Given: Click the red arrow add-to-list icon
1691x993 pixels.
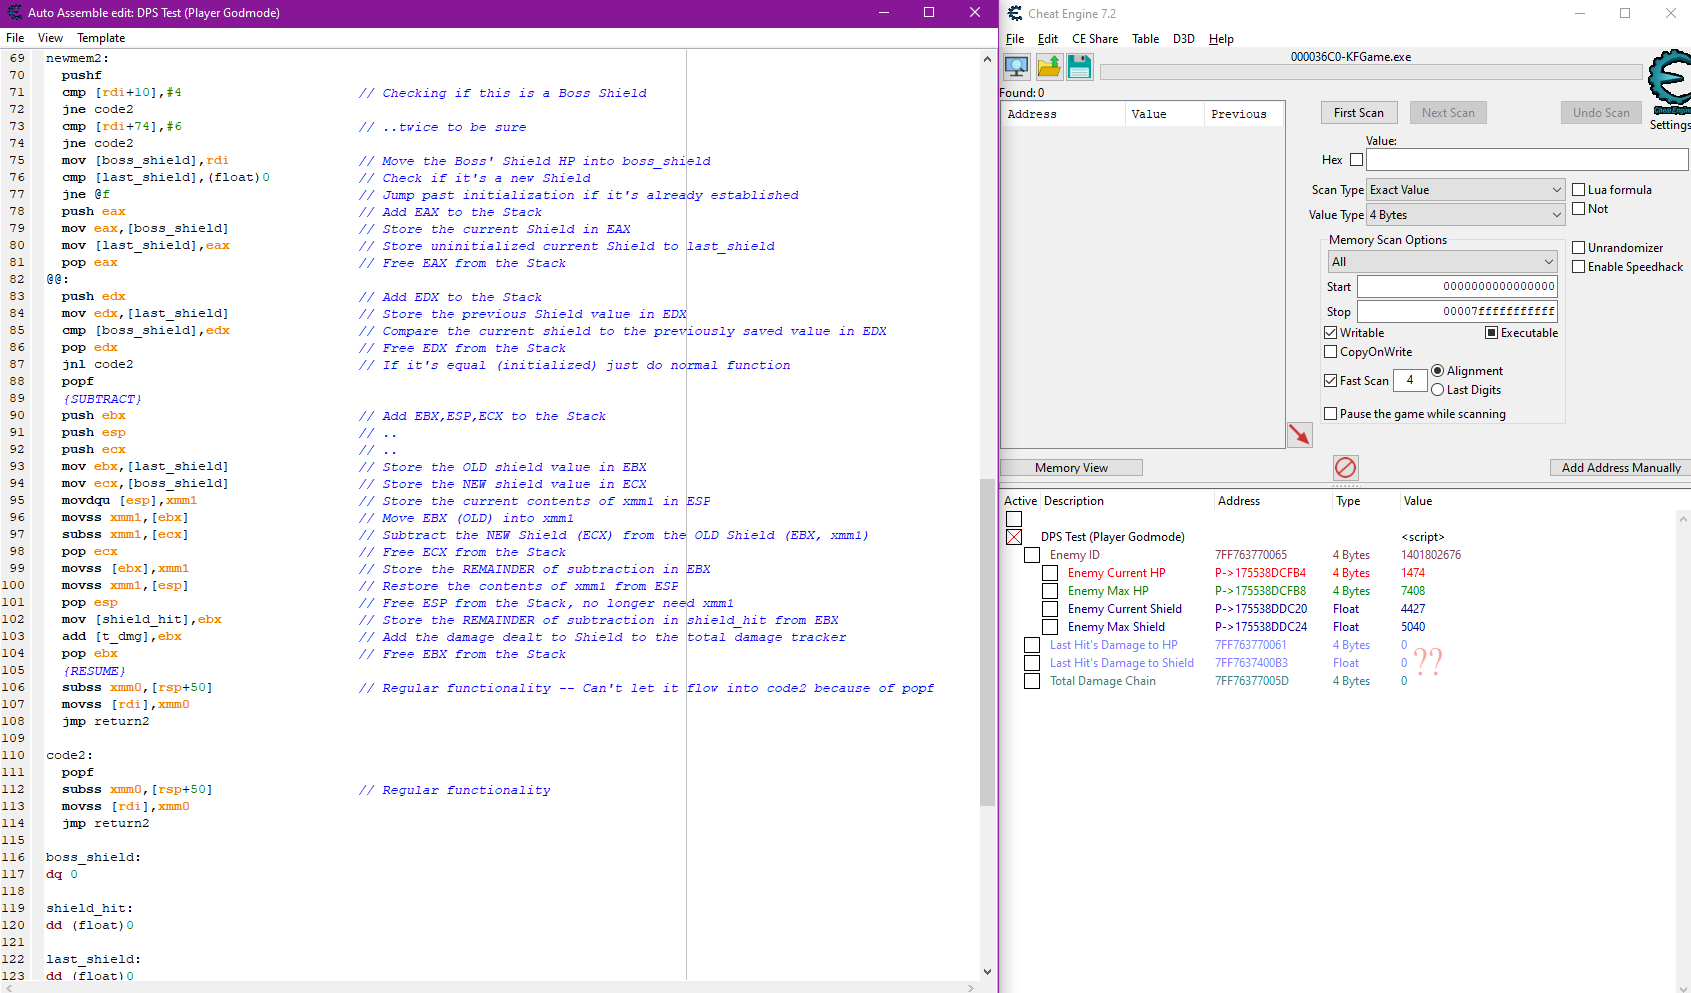Looking at the screenshot, I should [1299, 434].
